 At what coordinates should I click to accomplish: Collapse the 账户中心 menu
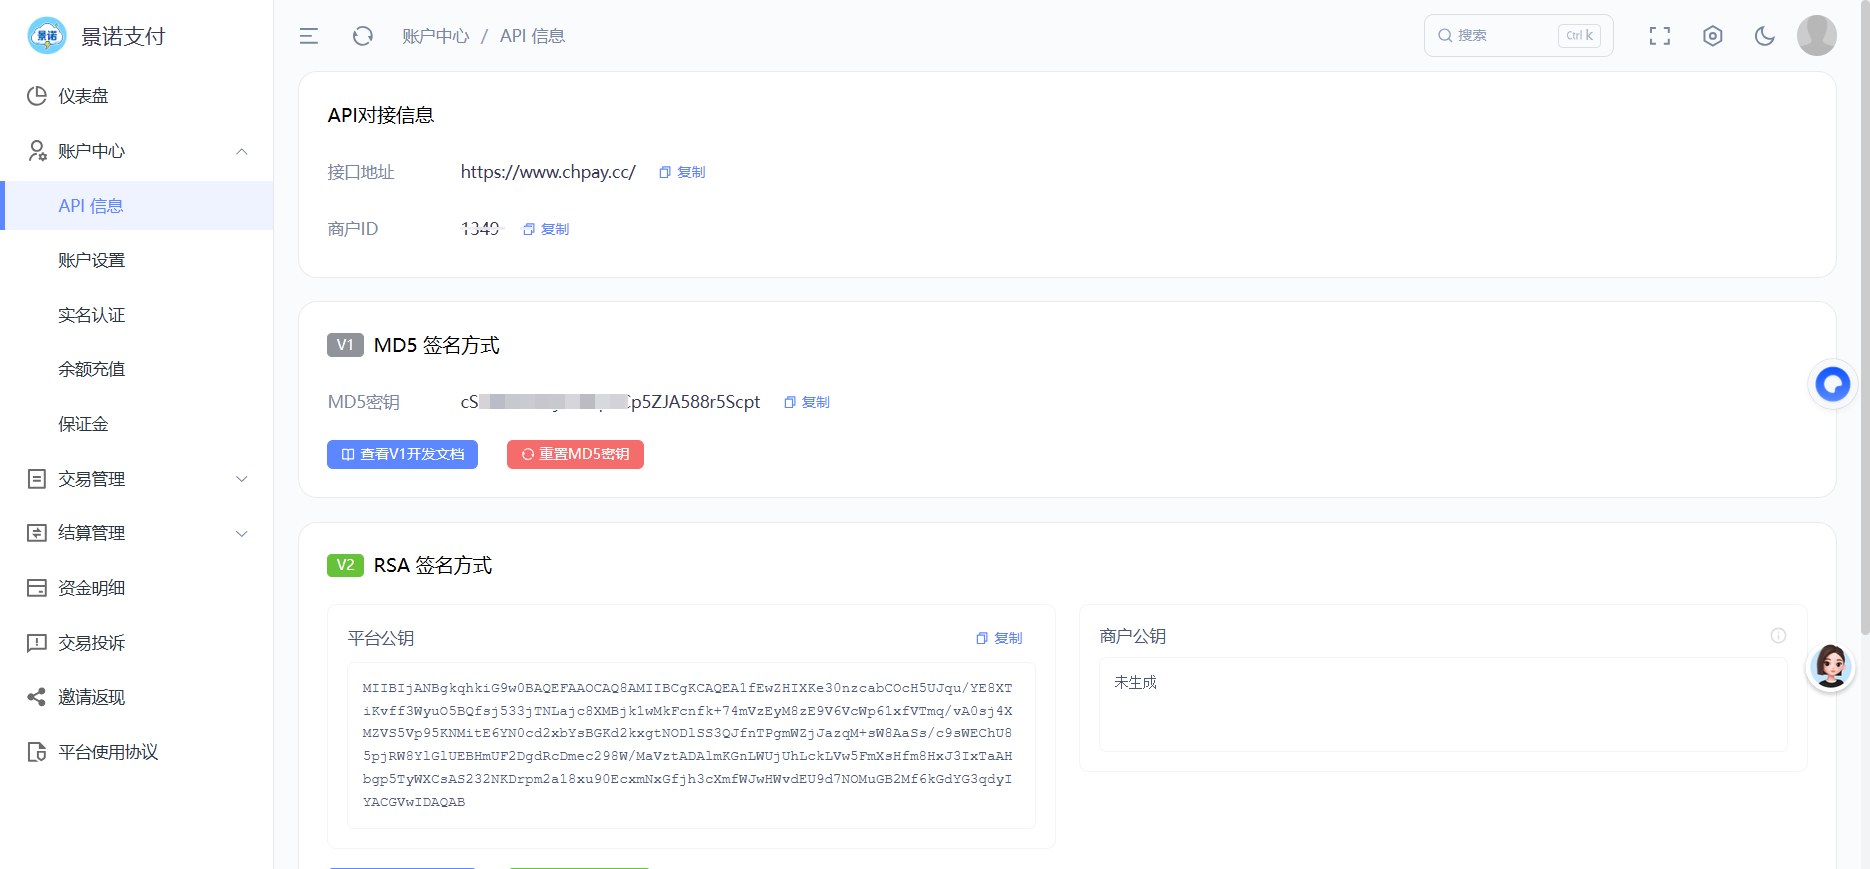coord(137,151)
